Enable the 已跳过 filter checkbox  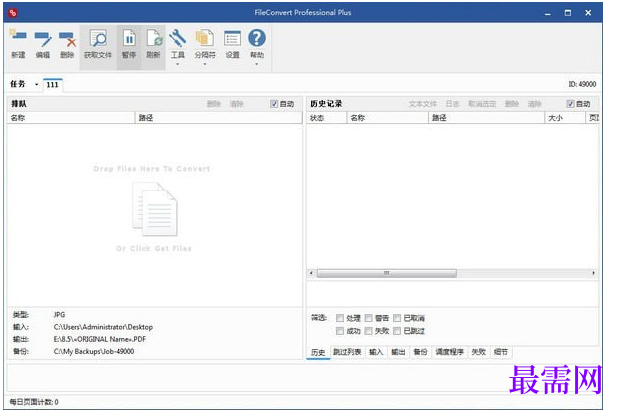tap(397, 331)
